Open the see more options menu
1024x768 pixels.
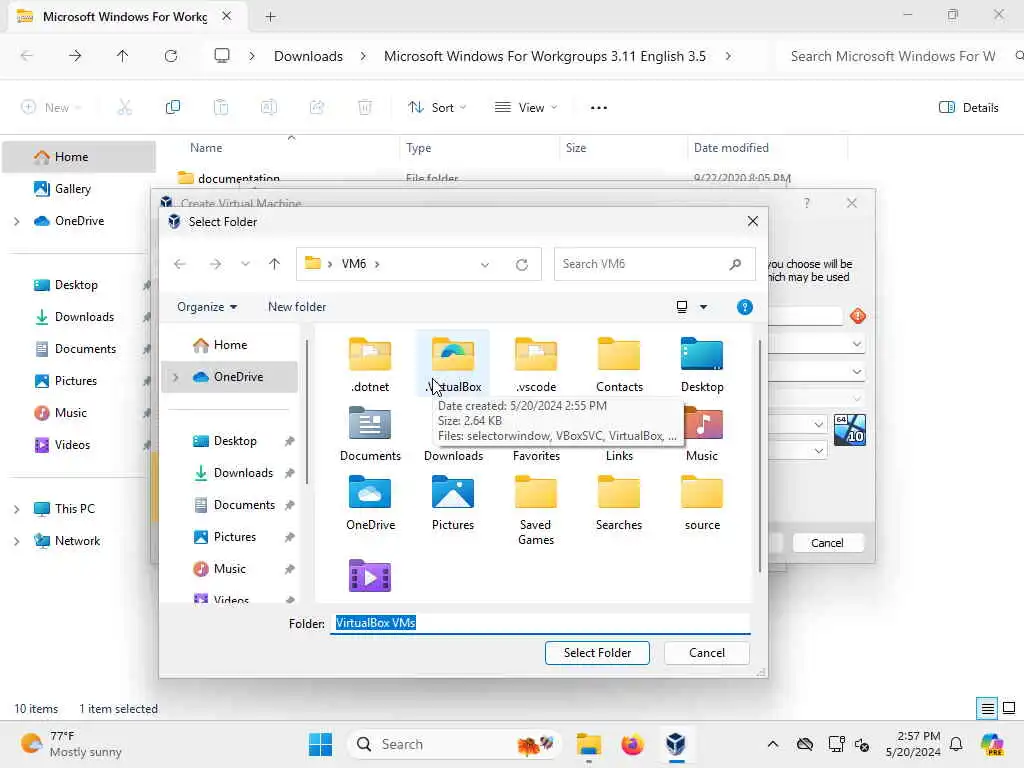click(x=599, y=107)
